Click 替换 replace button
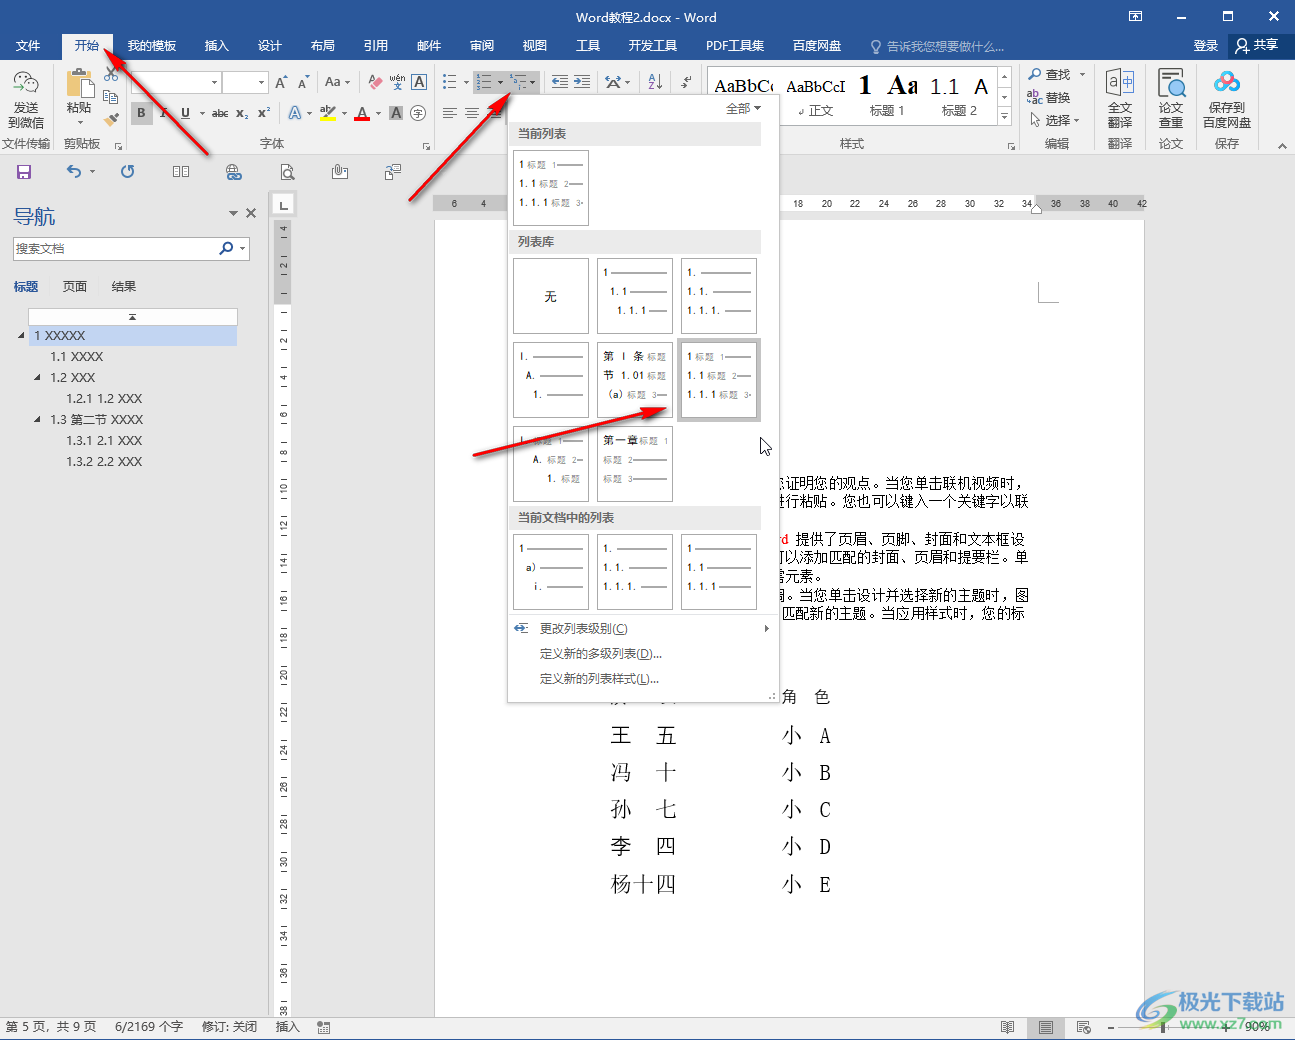This screenshot has height=1040, width=1295. pyautogui.click(x=1049, y=97)
